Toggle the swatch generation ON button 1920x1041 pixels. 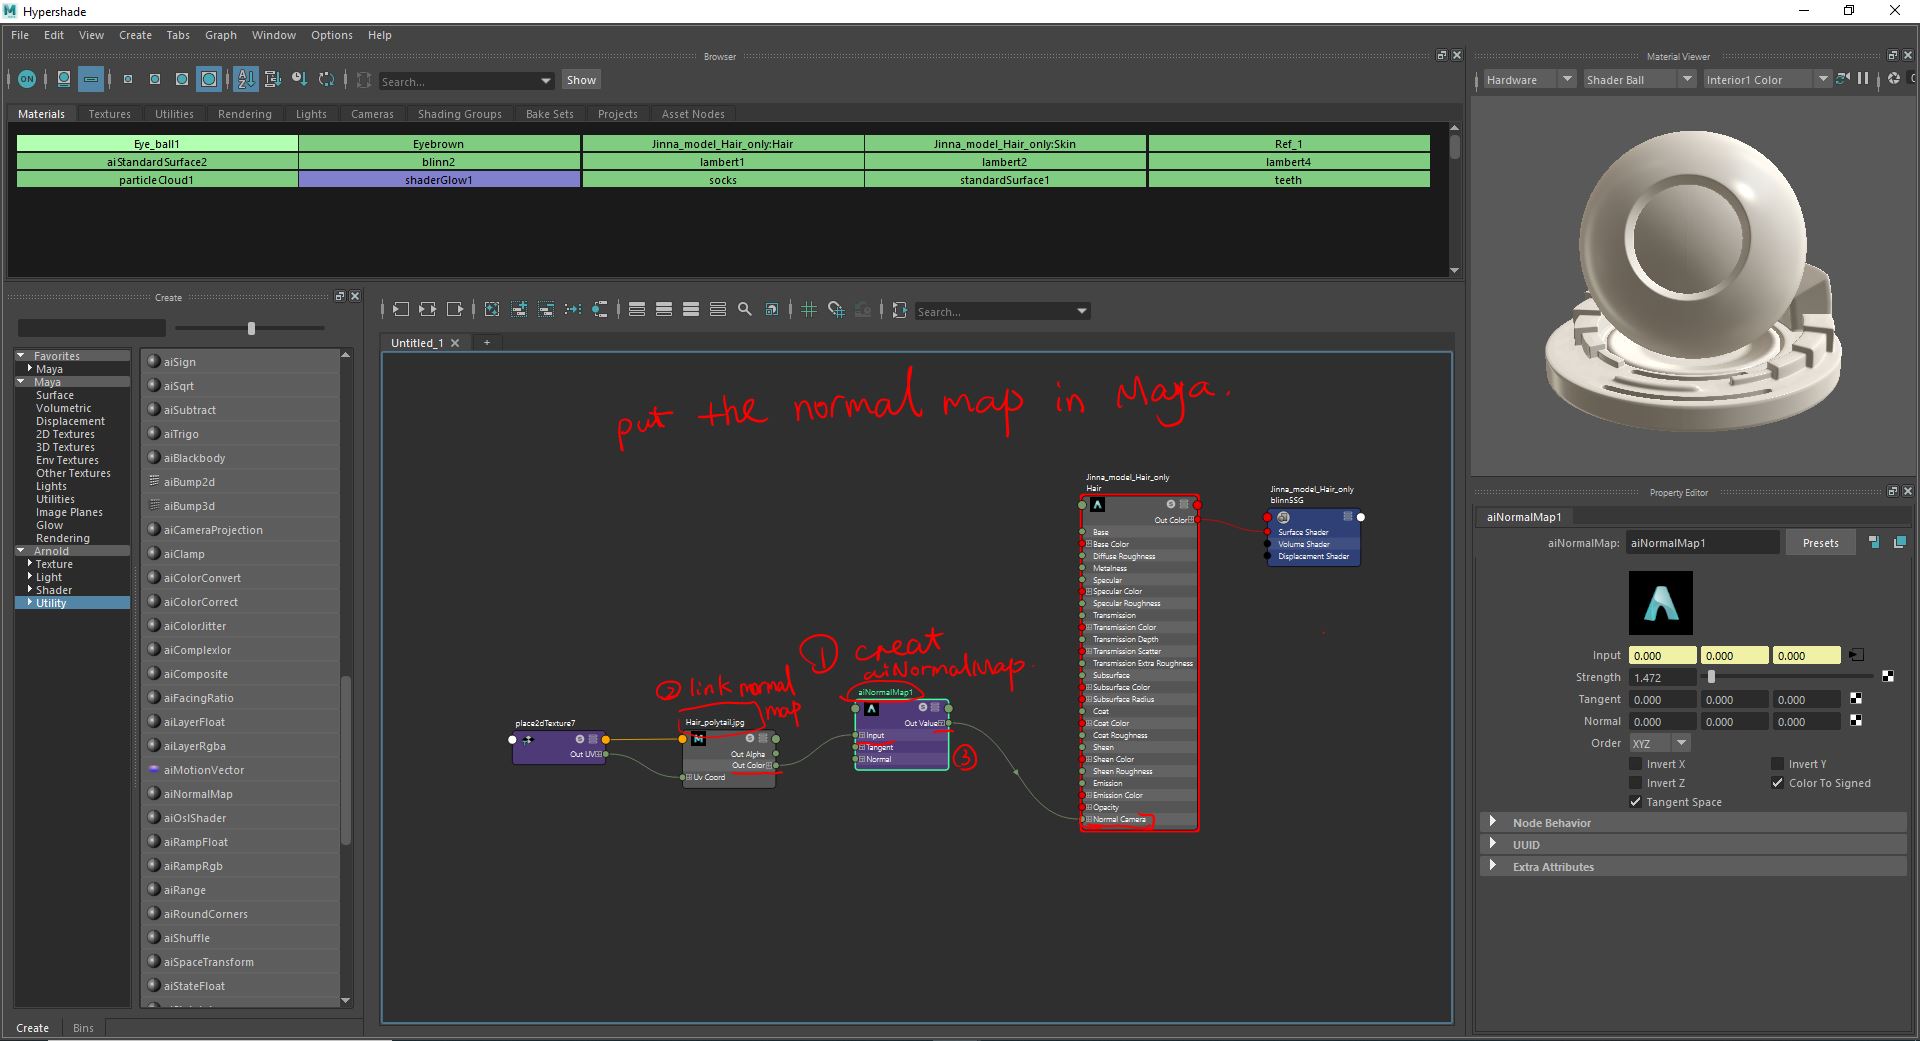[x=27, y=79]
